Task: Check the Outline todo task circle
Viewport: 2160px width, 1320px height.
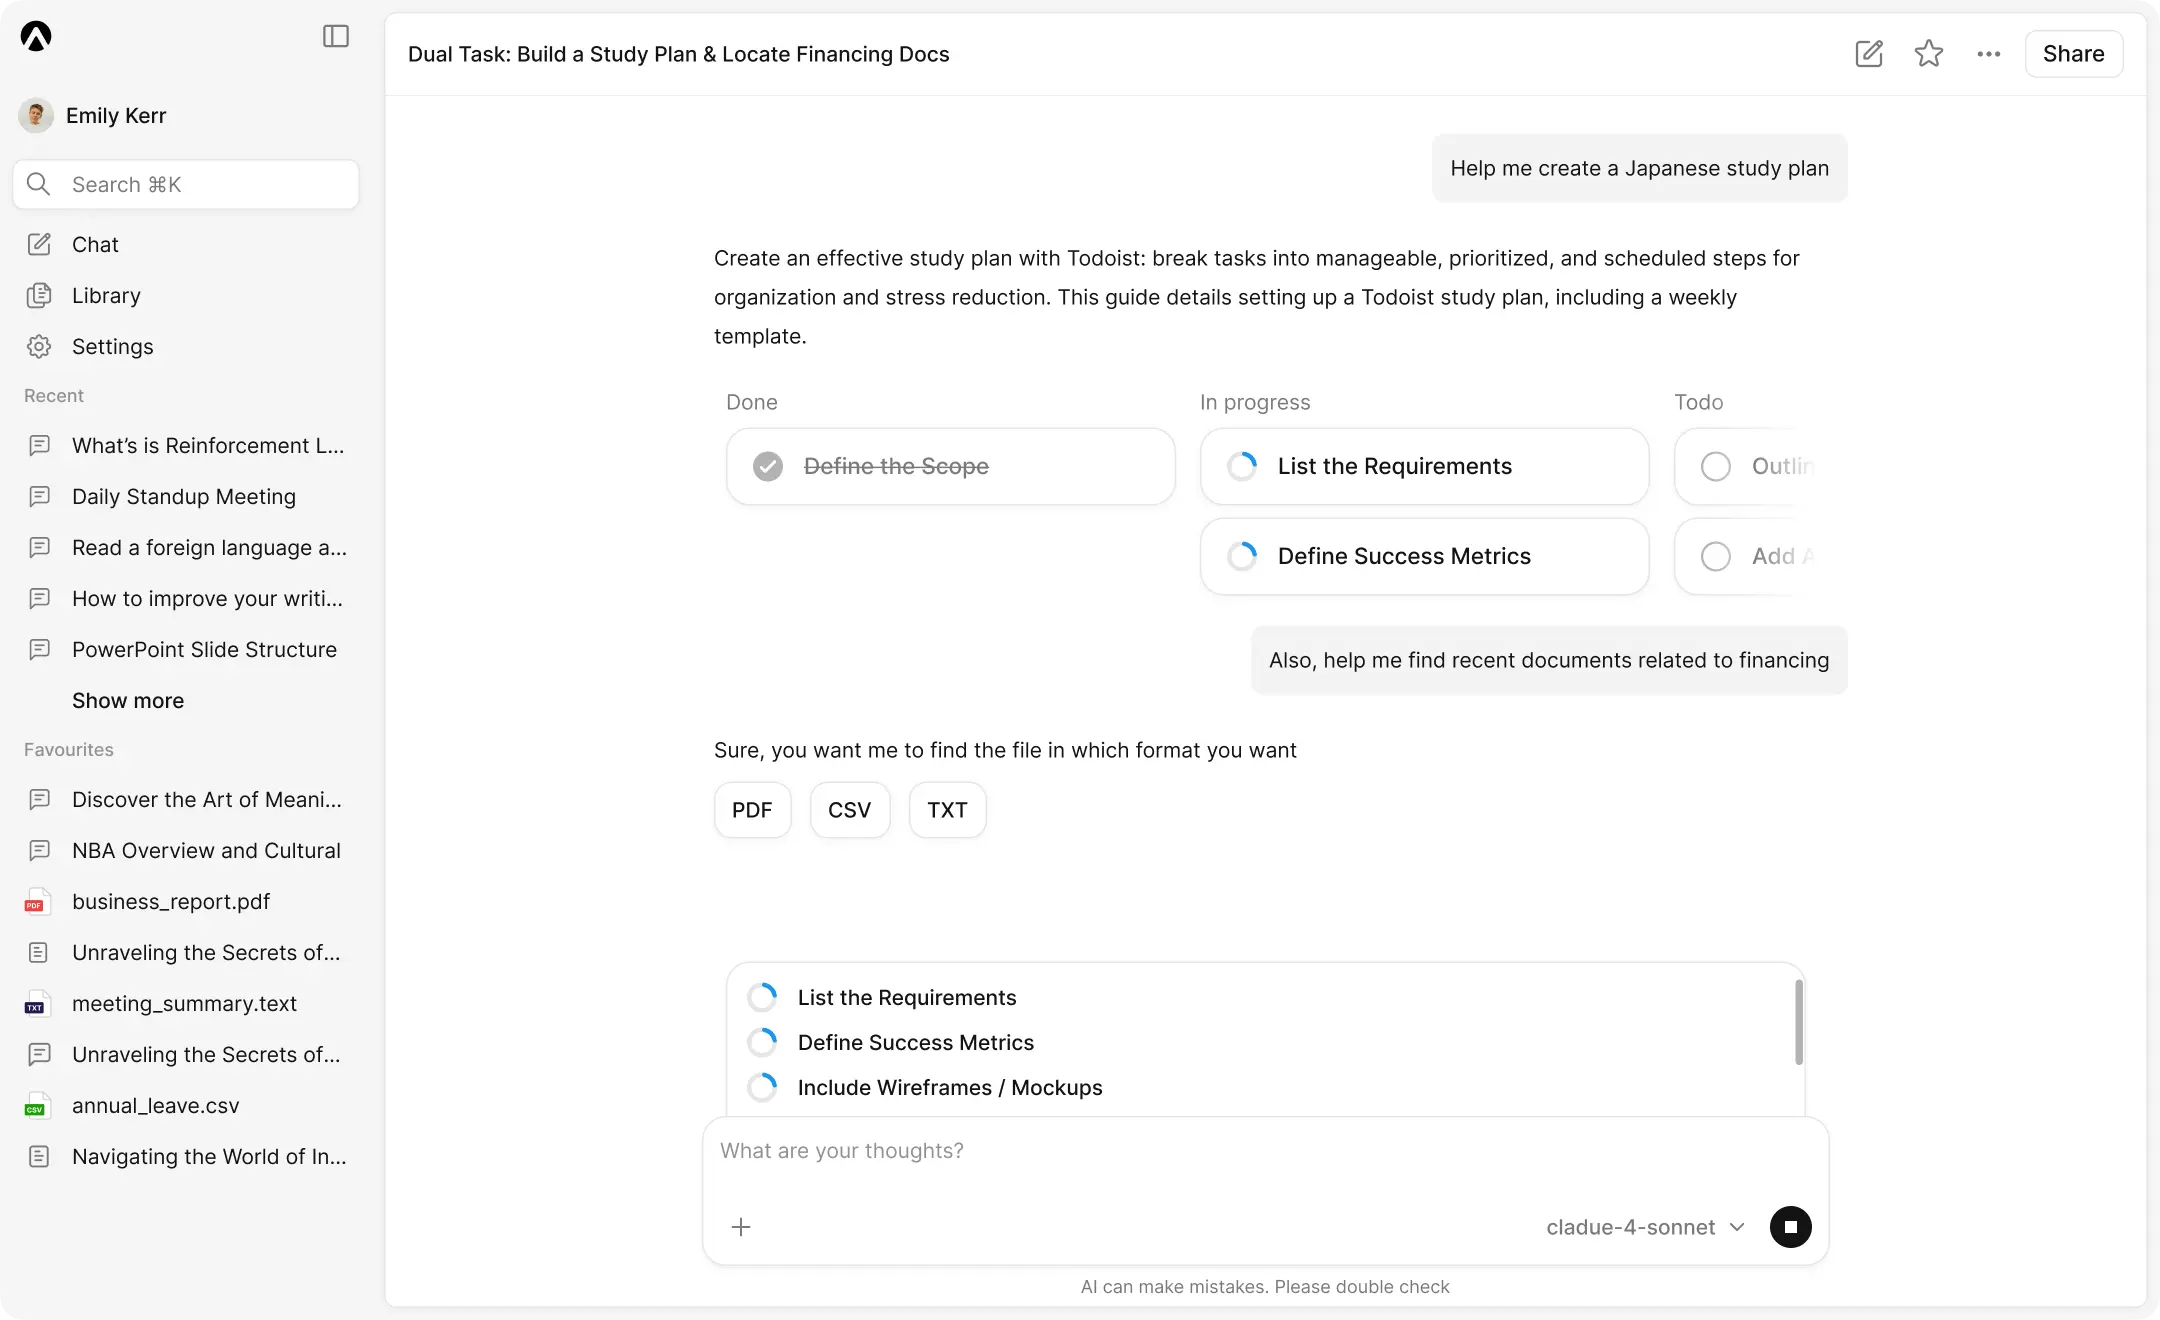Action: [x=1716, y=467]
